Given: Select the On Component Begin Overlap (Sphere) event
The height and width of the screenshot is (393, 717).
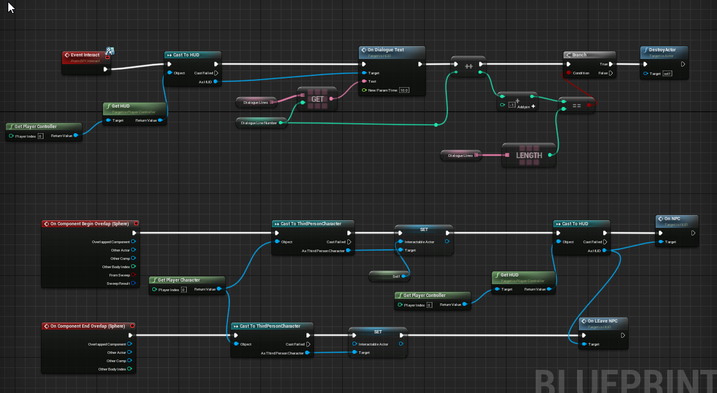Looking at the screenshot, I should pyautogui.click(x=90, y=224).
